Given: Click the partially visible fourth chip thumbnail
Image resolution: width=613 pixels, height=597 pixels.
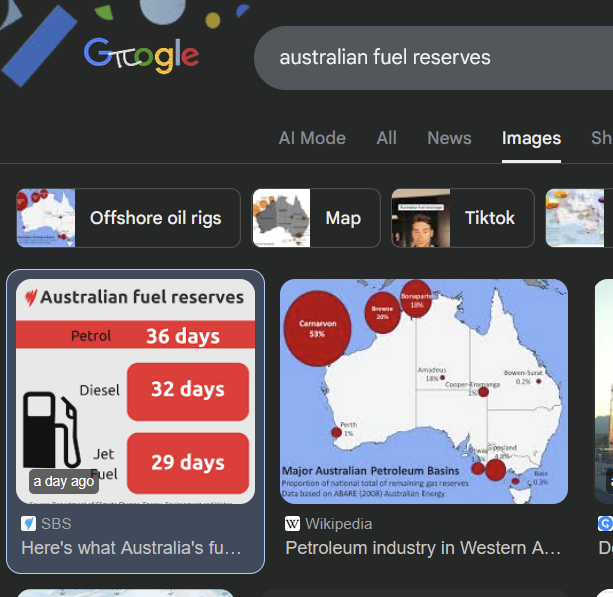Looking at the screenshot, I should coord(577,217).
